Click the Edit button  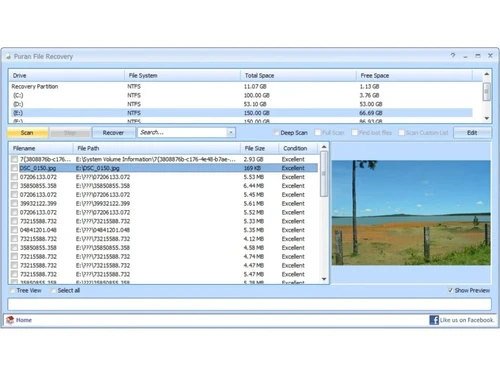[472, 133]
